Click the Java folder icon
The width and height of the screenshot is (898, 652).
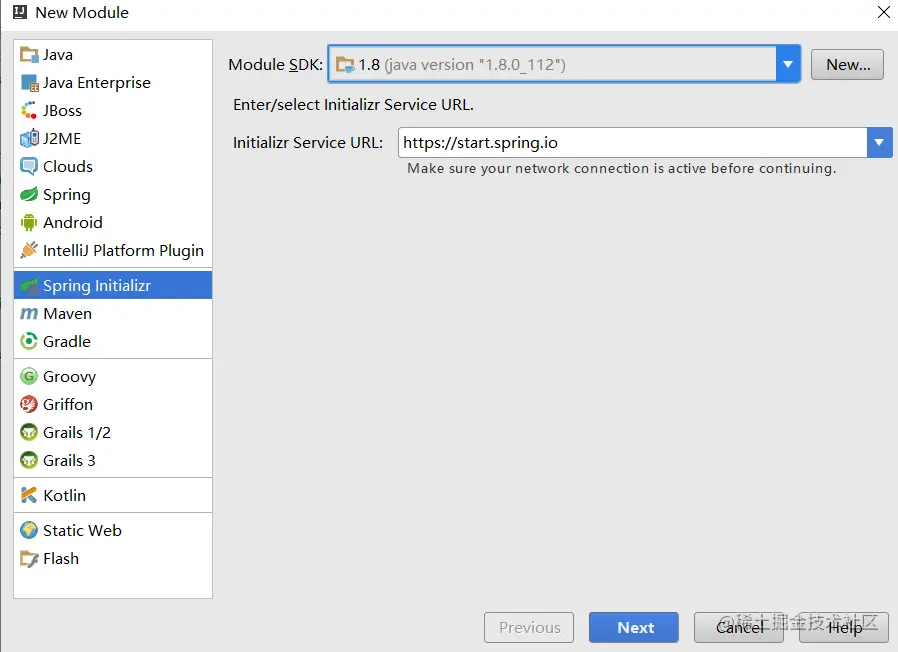tap(29, 55)
